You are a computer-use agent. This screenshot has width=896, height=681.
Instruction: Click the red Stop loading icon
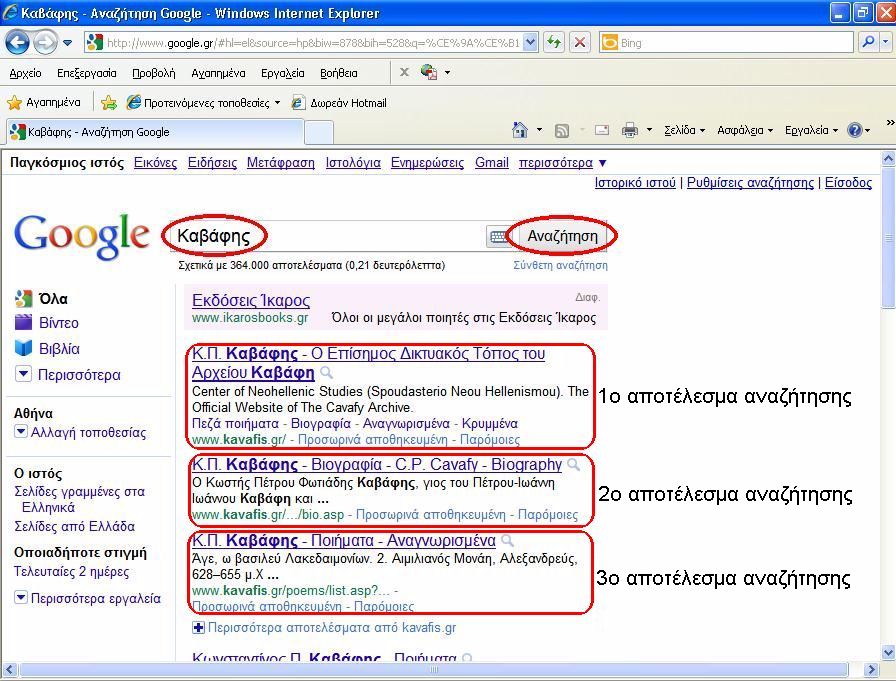tap(579, 43)
